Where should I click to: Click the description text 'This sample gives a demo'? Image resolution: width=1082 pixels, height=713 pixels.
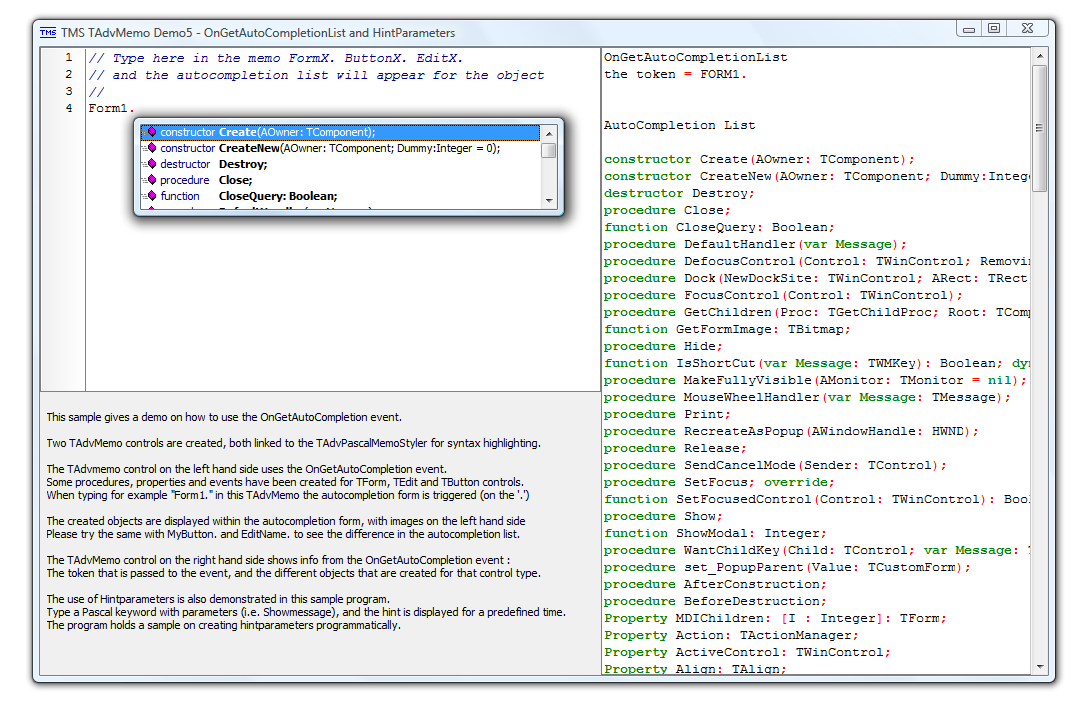[x=224, y=417]
